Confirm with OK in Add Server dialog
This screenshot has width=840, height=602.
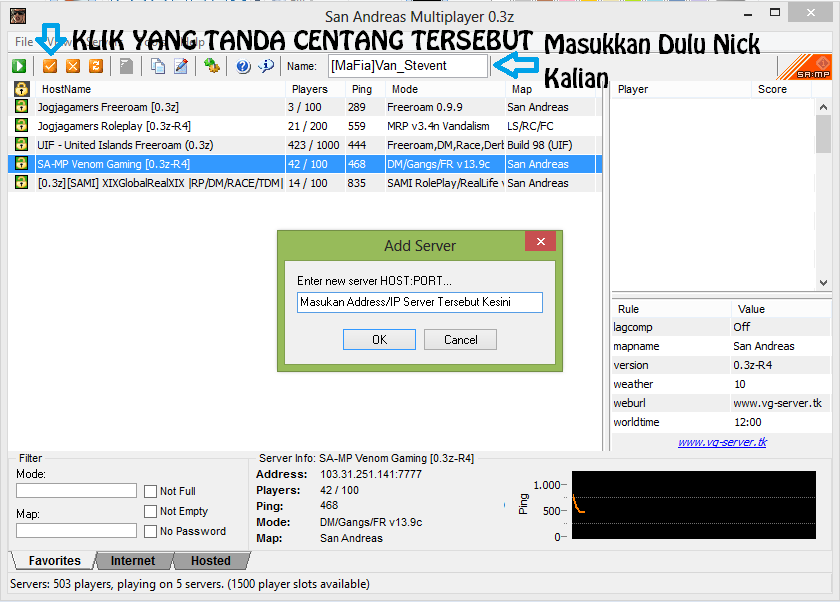pos(379,340)
